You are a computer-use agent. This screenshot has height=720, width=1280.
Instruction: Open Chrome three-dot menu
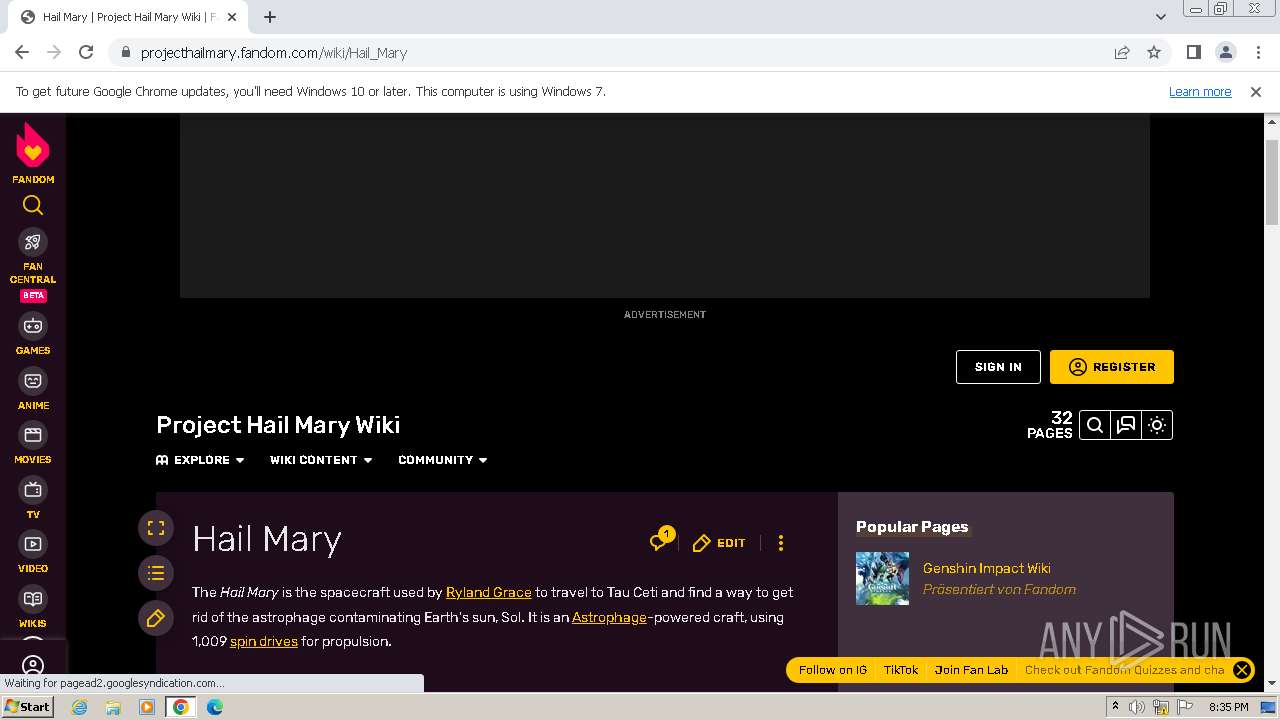click(x=1257, y=52)
